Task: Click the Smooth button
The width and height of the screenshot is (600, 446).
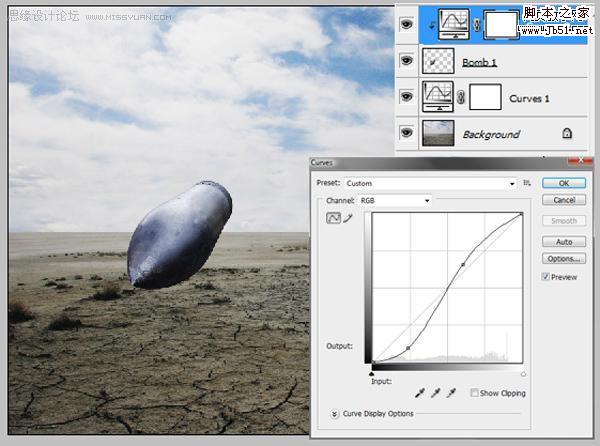Action: (564, 221)
